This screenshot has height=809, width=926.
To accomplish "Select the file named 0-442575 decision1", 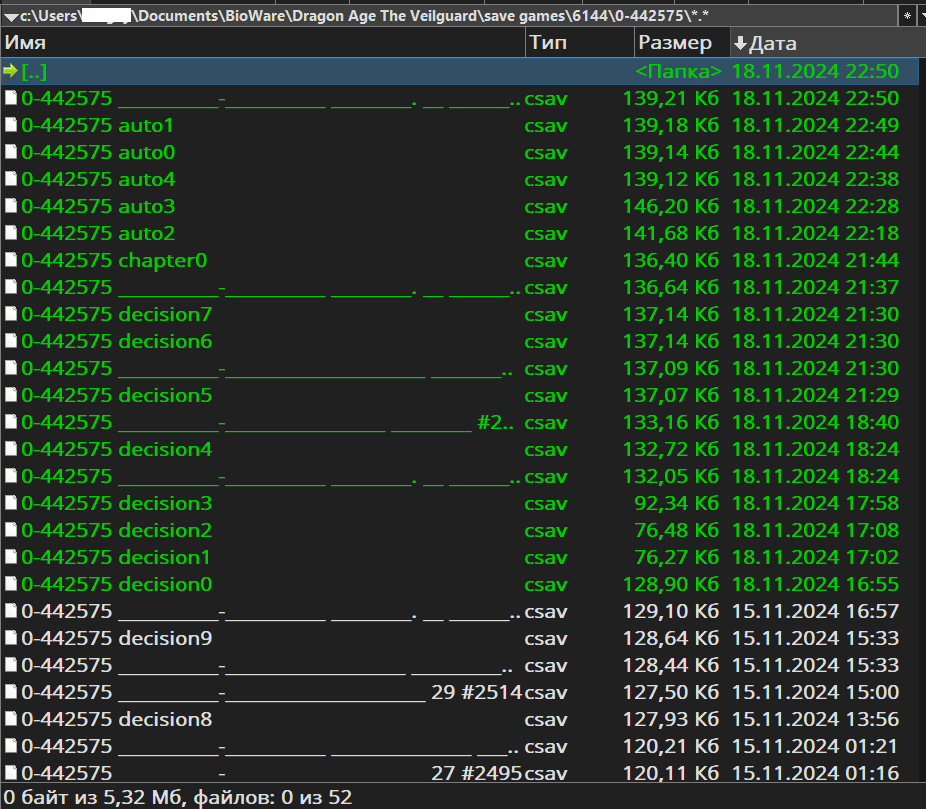I will 116,557.
